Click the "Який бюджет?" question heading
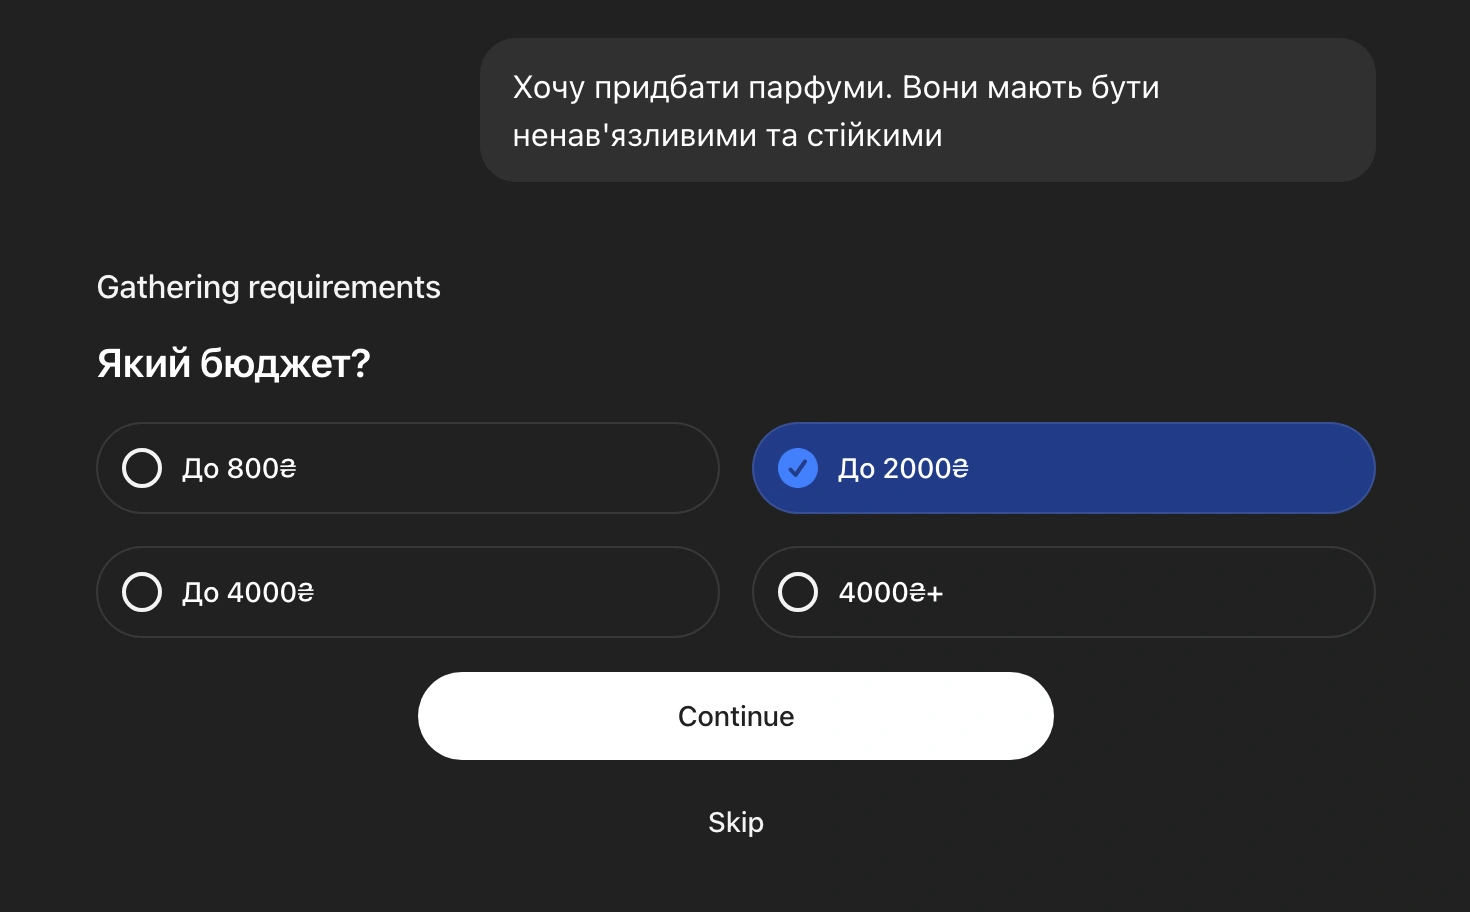Image resolution: width=1470 pixels, height=912 pixels. (x=233, y=362)
